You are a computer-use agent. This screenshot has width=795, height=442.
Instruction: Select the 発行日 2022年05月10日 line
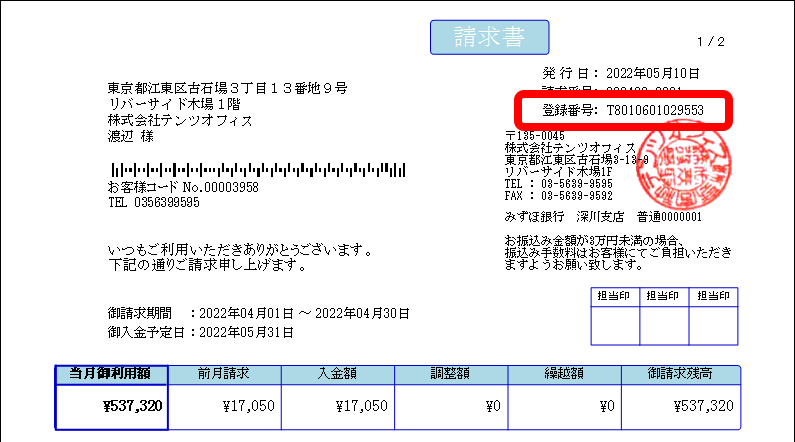(621, 74)
